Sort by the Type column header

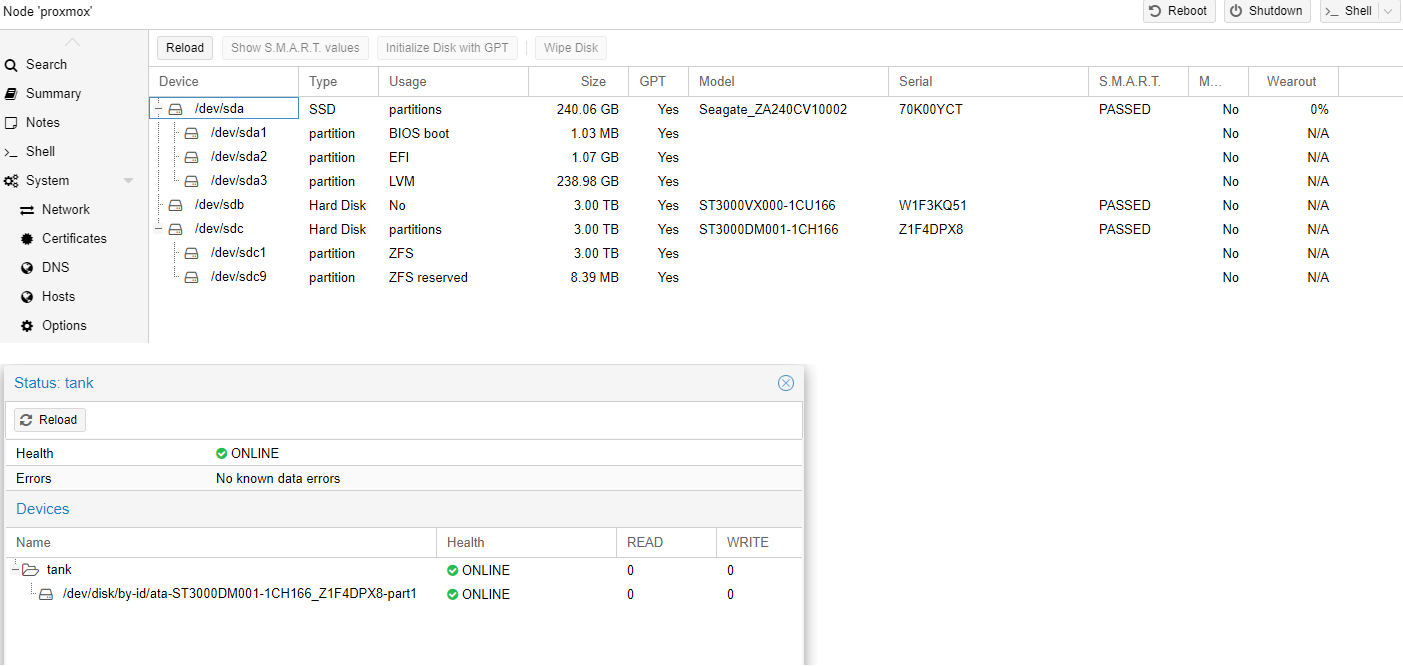pyautogui.click(x=338, y=81)
